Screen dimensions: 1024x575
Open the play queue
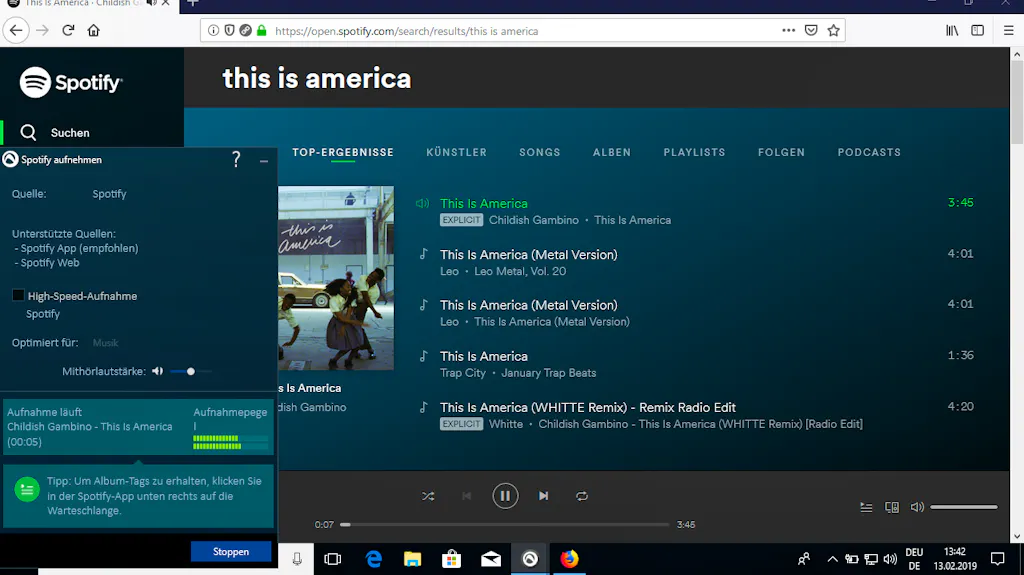click(866, 507)
